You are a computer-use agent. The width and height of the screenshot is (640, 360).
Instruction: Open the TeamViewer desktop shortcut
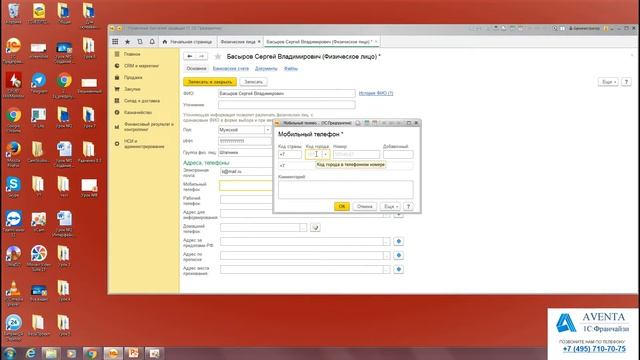(x=13, y=224)
